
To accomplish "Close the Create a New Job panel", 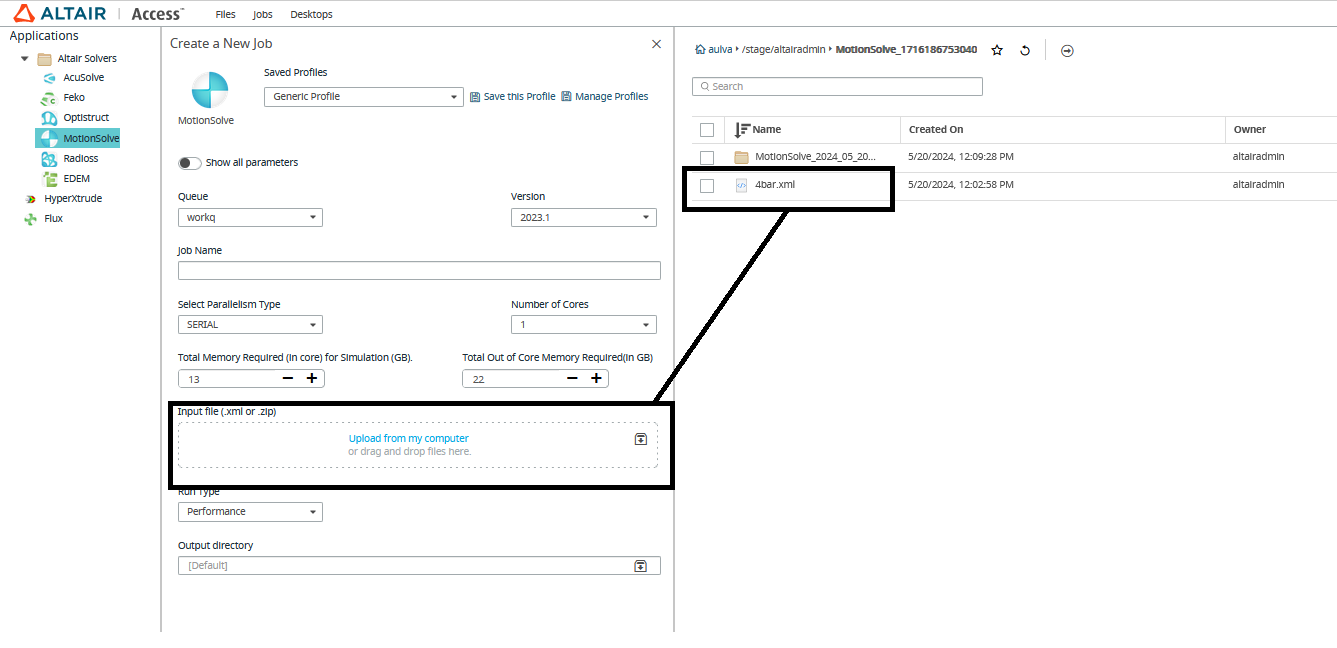I will coord(656,44).
